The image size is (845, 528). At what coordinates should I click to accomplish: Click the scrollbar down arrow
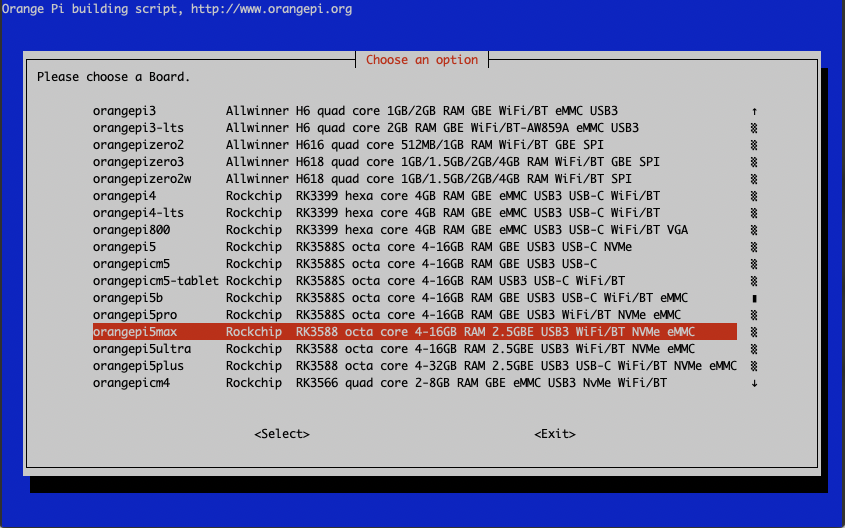coord(754,383)
